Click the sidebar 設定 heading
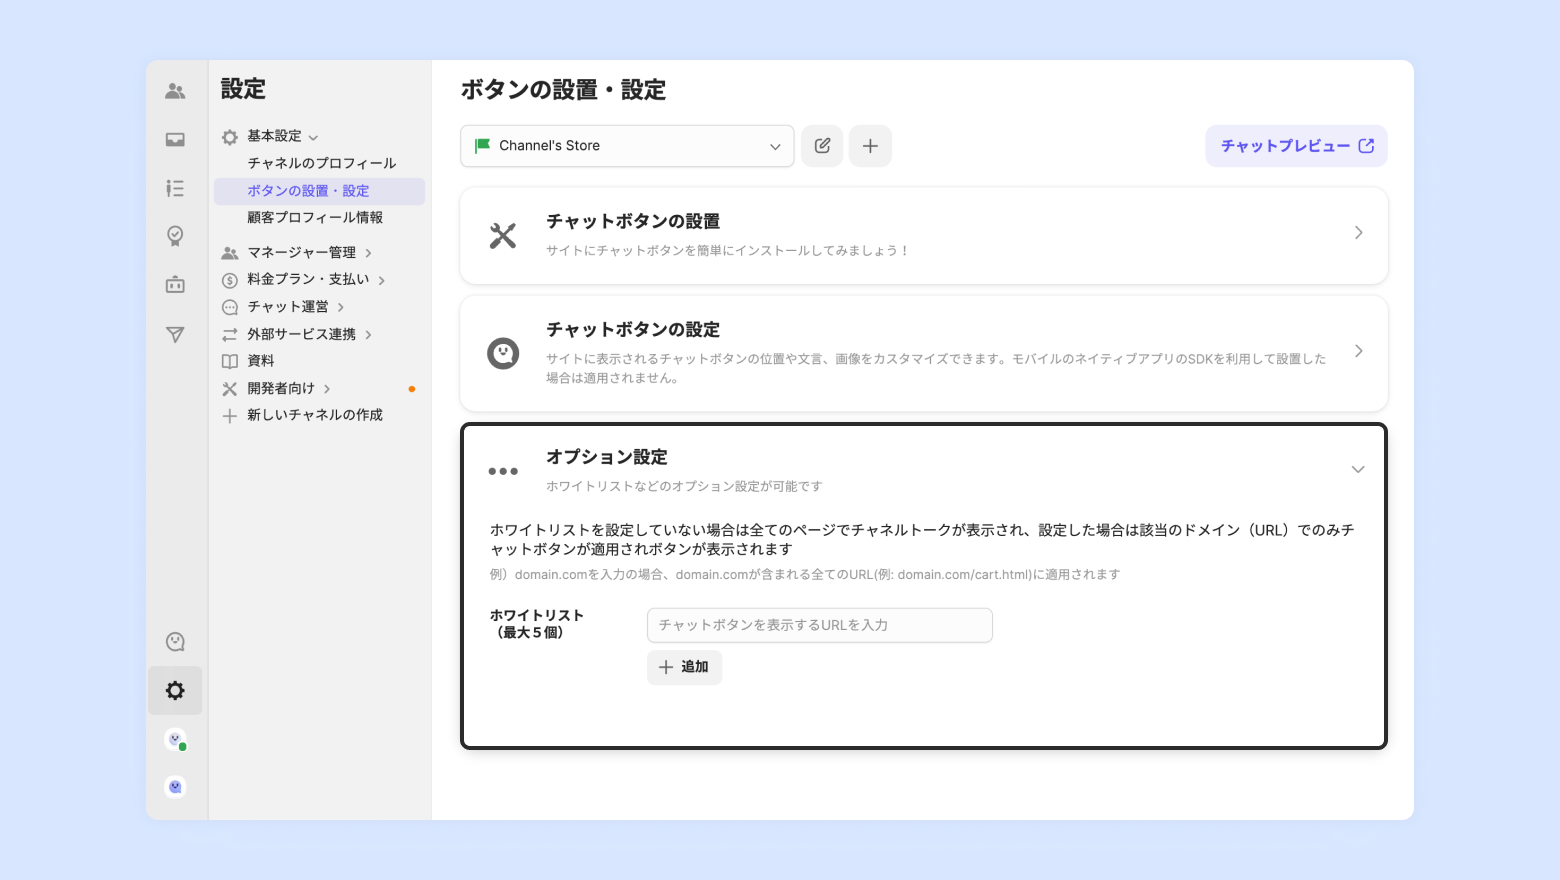Image resolution: width=1560 pixels, height=880 pixels. pos(243,89)
